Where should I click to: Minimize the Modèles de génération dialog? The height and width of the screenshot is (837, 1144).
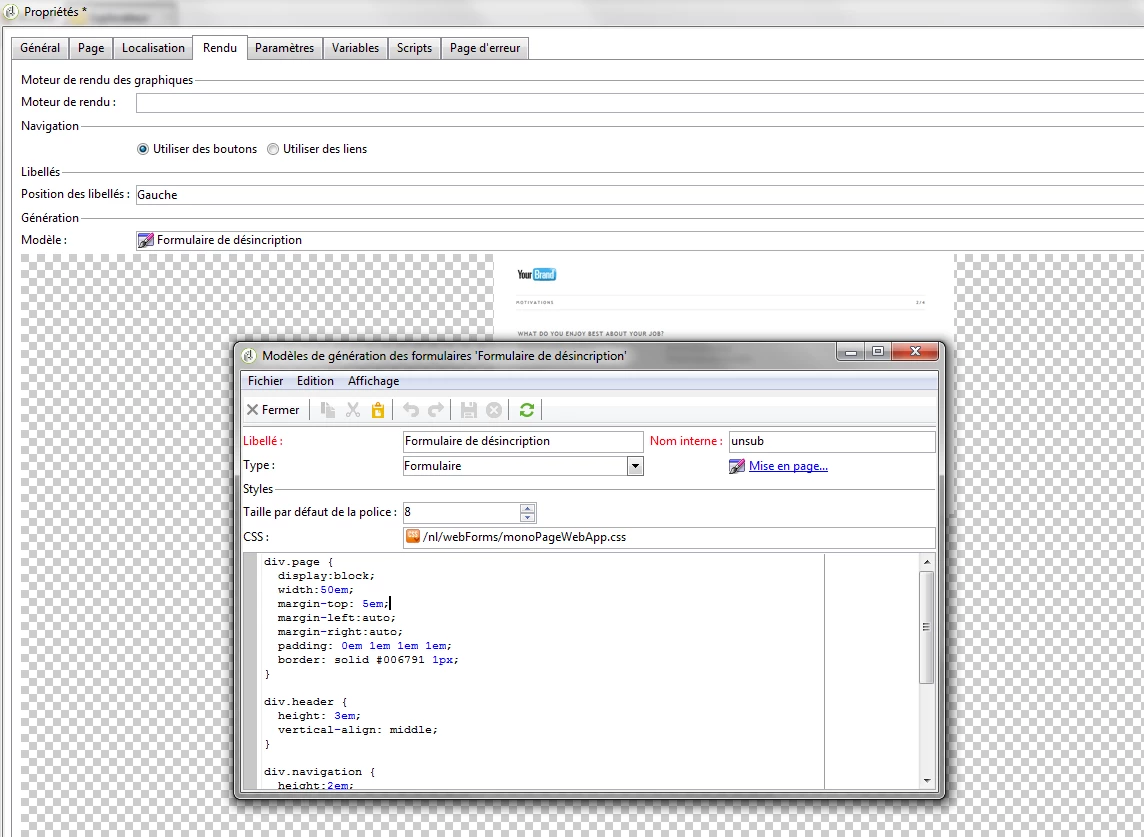point(851,352)
